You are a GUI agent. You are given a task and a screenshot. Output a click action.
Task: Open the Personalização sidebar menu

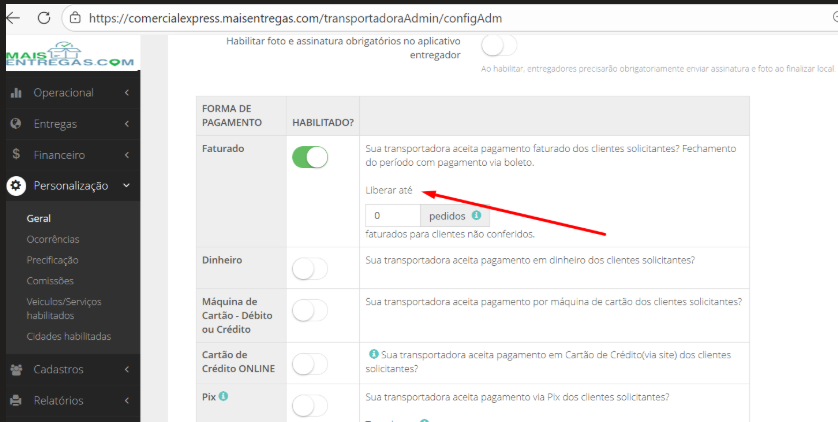pyautogui.click(x=73, y=185)
